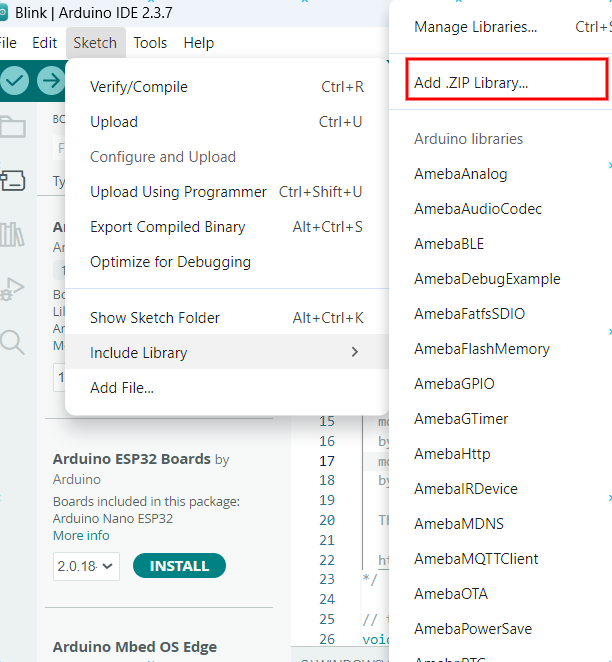612x662 pixels.
Task: Click line number 26 in editor gutter
Action: [x=327, y=639]
